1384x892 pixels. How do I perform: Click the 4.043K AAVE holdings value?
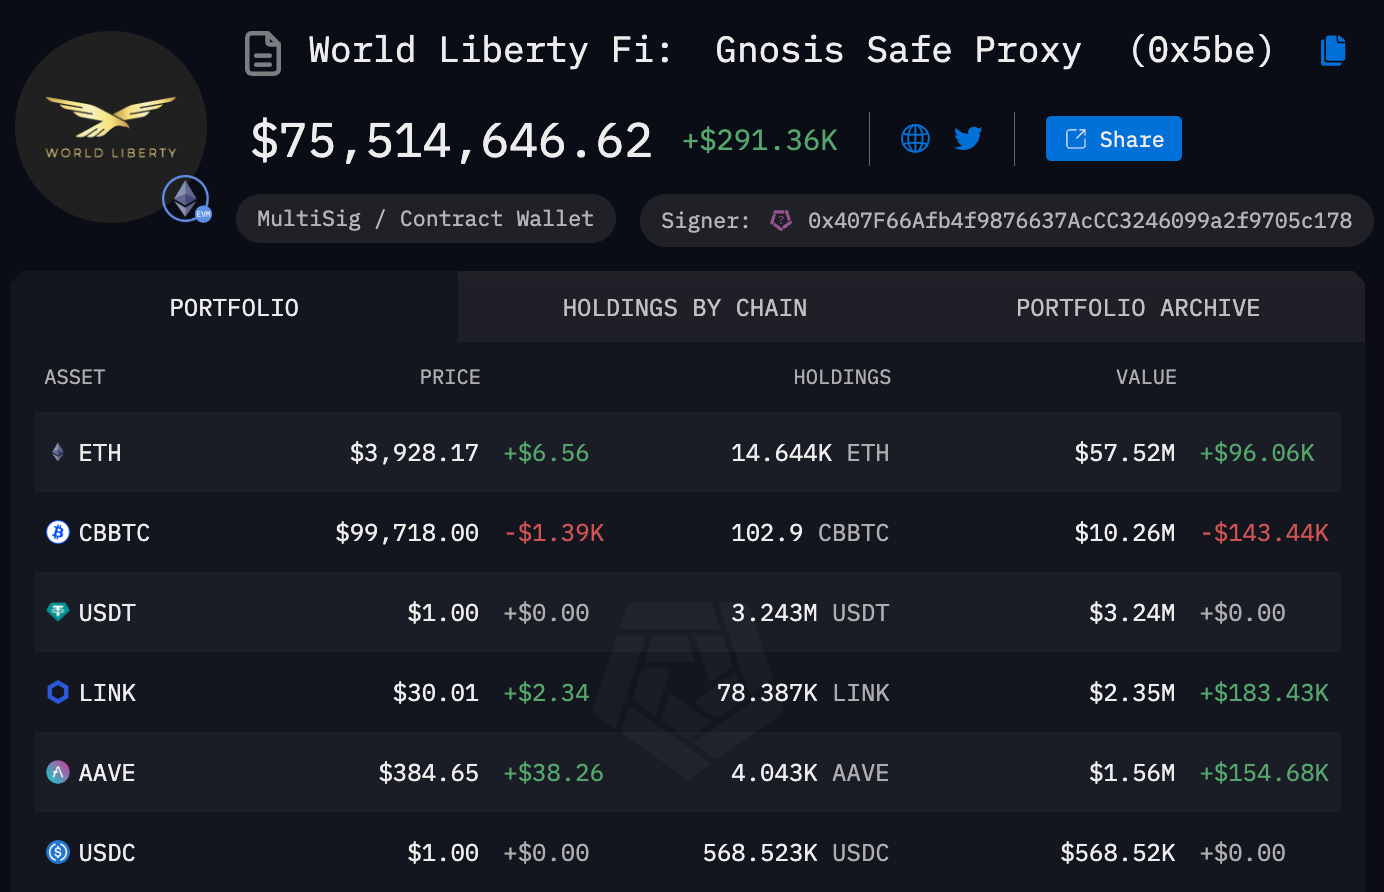coord(810,773)
